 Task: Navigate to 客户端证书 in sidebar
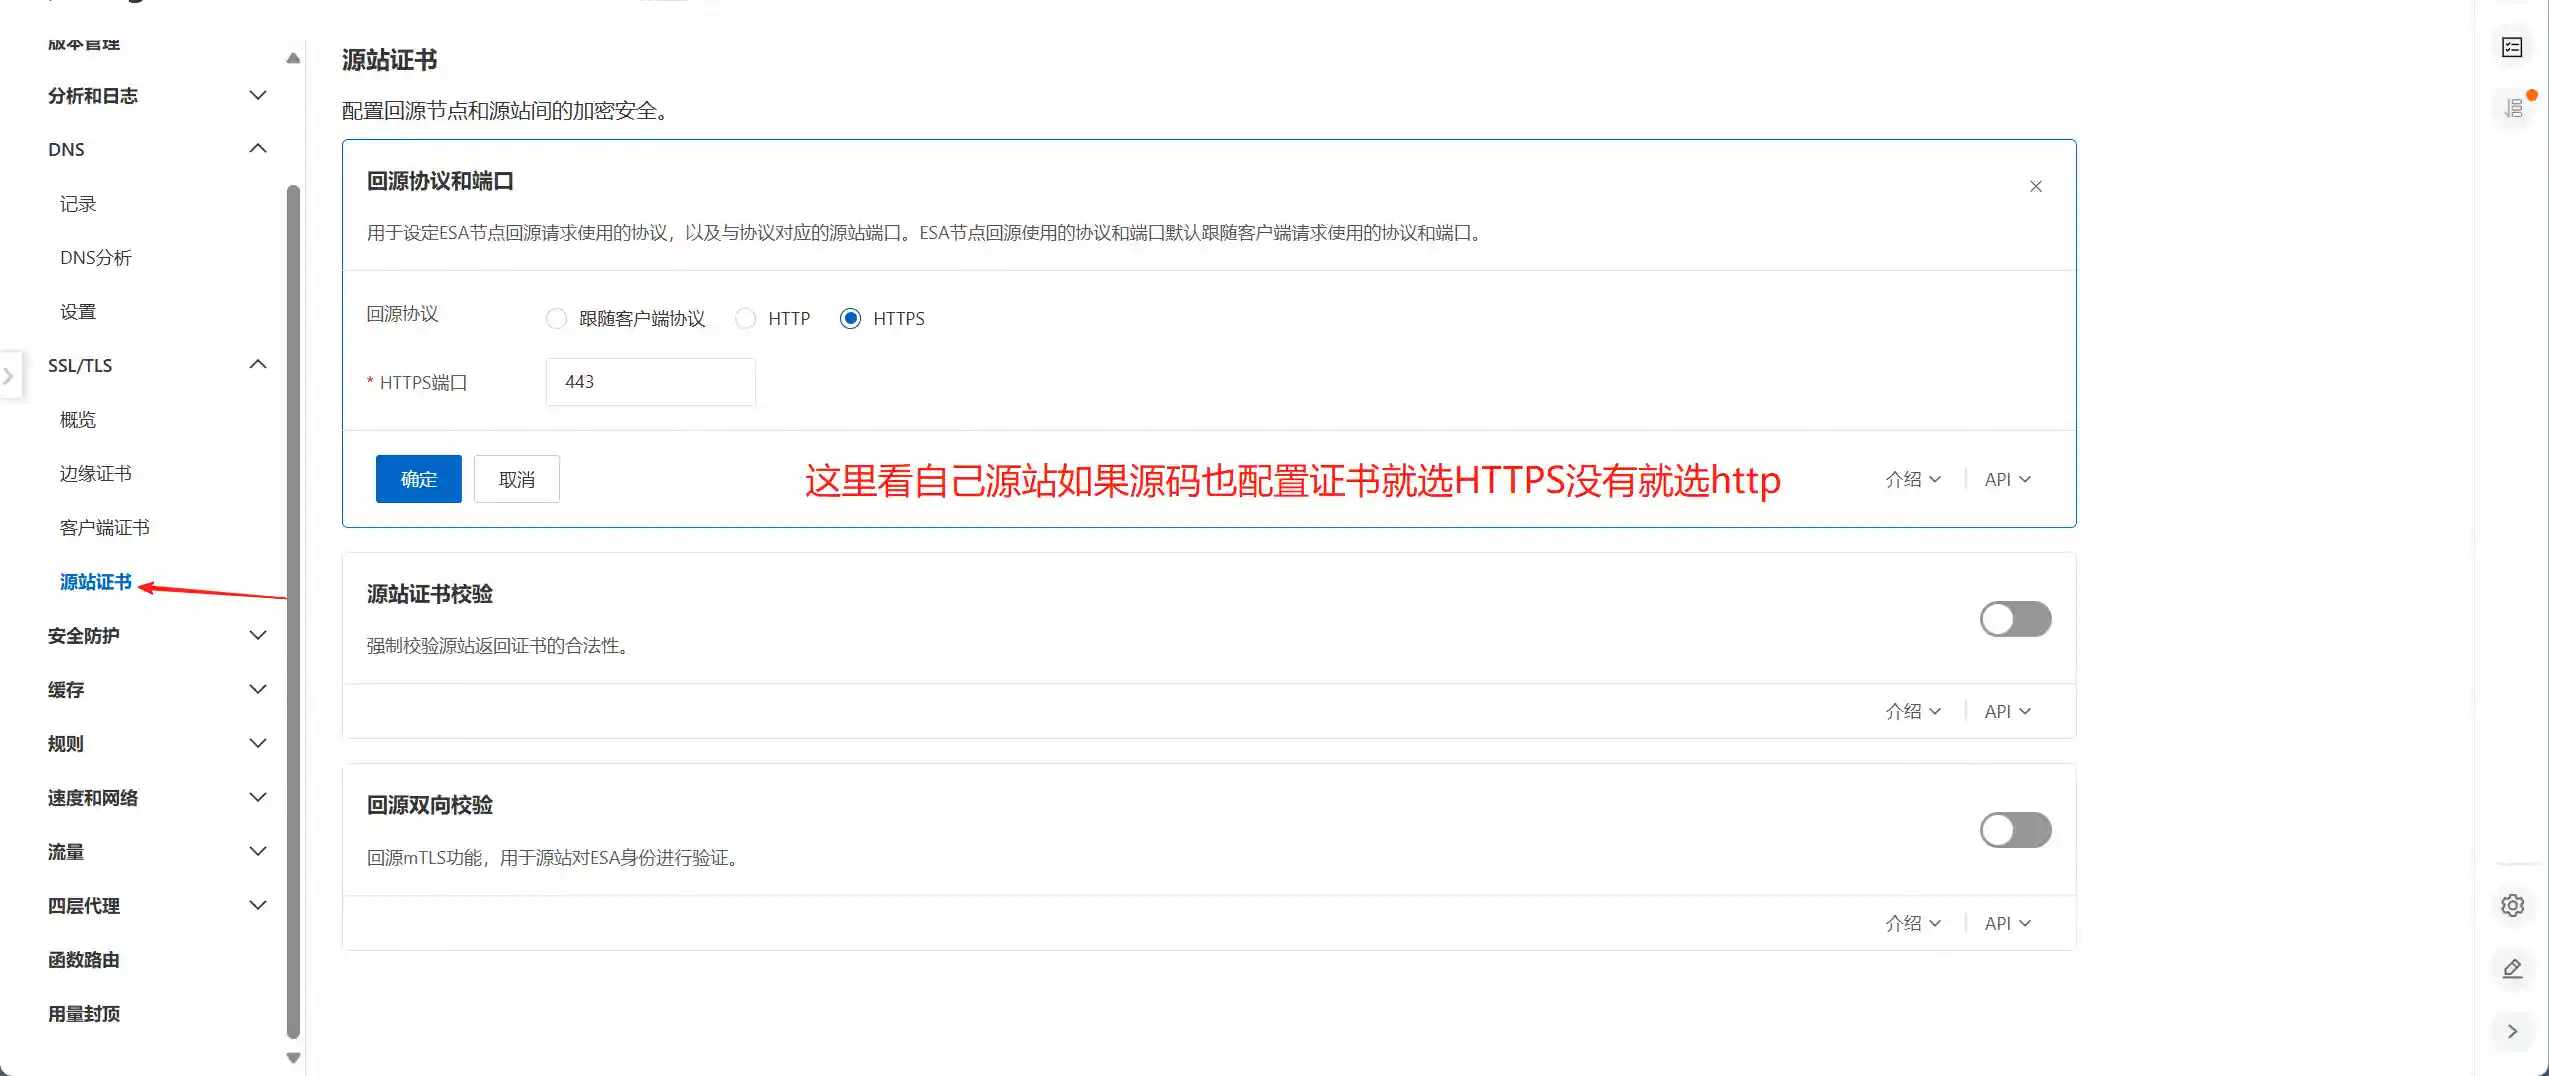[106, 527]
